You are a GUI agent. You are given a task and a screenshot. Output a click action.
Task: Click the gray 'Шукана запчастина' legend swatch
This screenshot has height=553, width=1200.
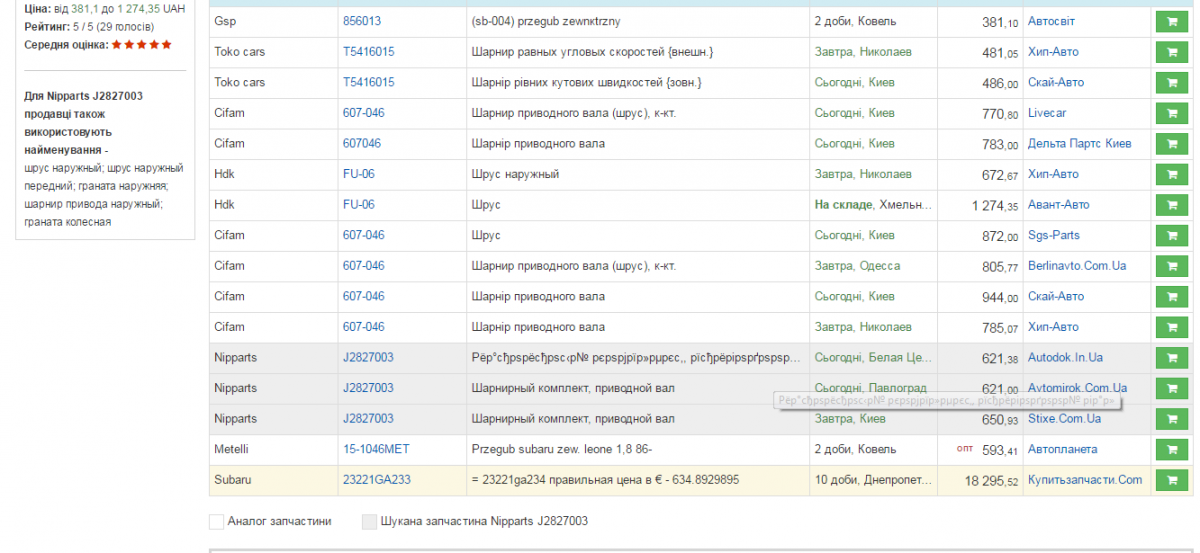coord(369,521)
